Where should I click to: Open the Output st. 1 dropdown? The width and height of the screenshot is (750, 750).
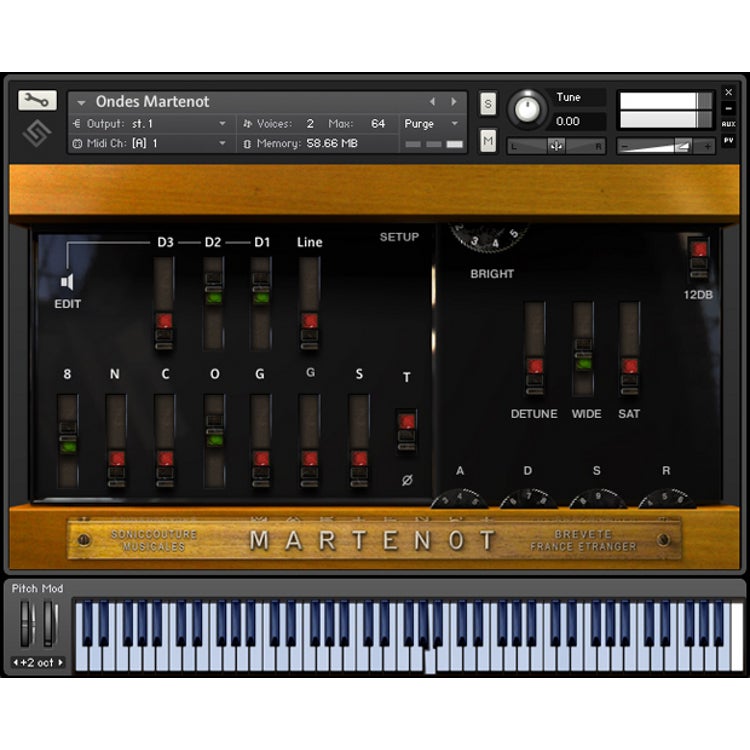222,123
